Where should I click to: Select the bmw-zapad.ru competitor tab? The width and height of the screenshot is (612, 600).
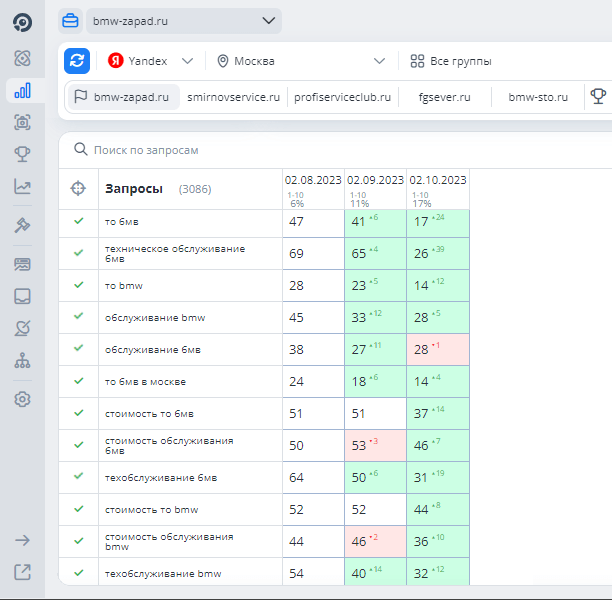[124, 97]
